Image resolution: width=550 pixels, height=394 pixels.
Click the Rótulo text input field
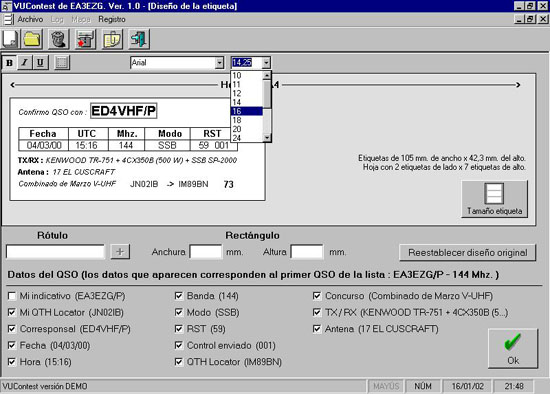pos(55,252)
